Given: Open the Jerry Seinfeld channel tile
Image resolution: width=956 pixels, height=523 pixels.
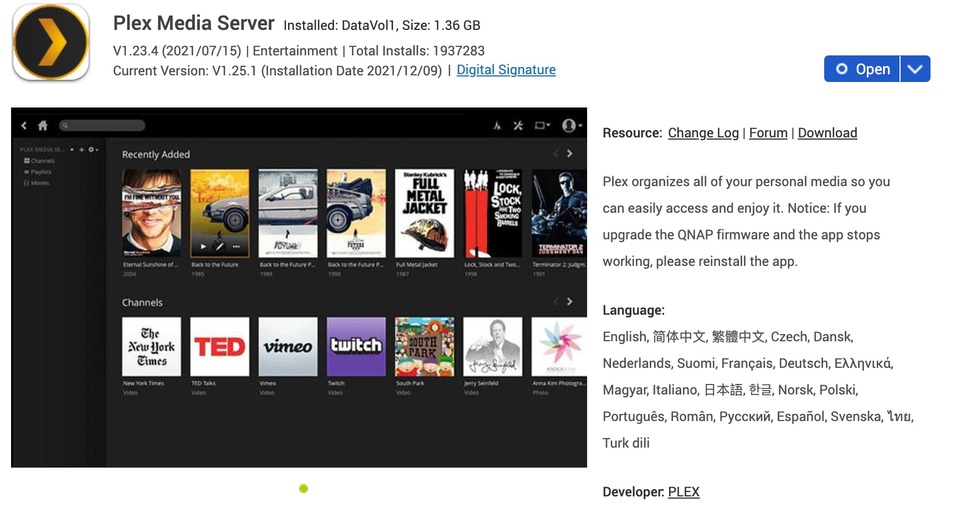Looking at the screenshot, I should pyautogui.click(x=493, y=346).
